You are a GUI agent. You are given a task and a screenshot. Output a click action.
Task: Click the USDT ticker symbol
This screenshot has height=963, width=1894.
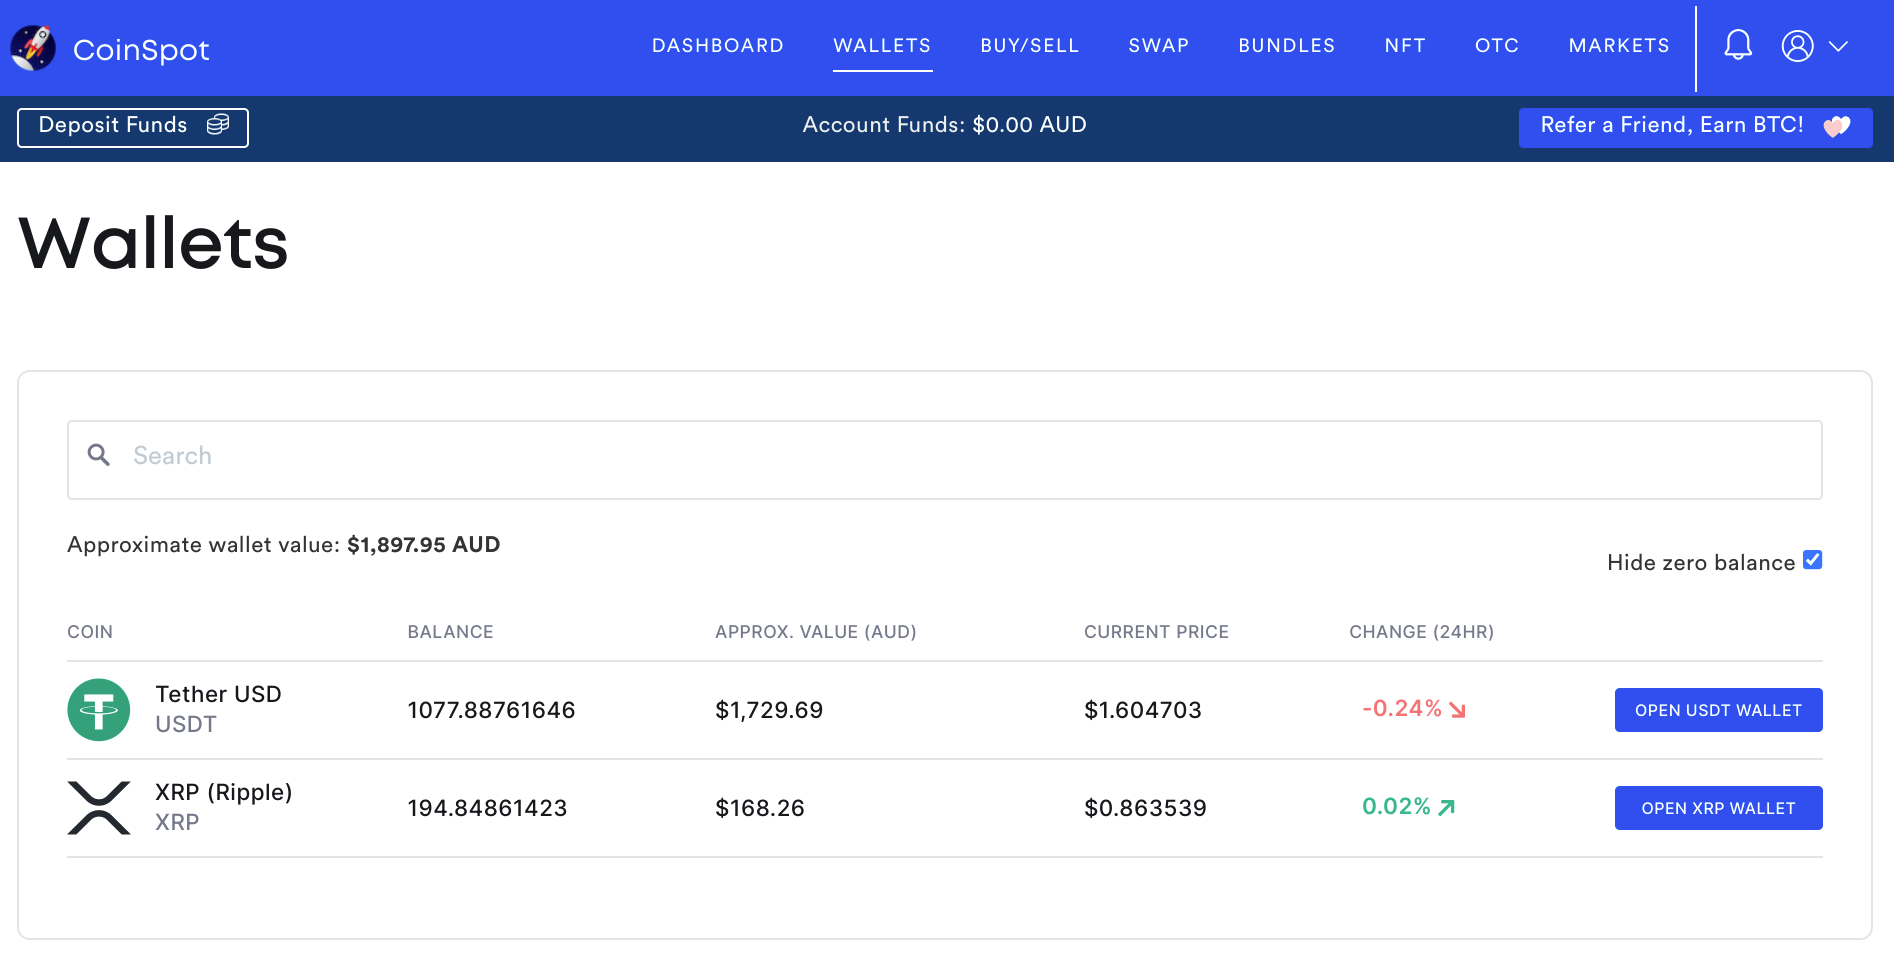[x=186, y=724]
